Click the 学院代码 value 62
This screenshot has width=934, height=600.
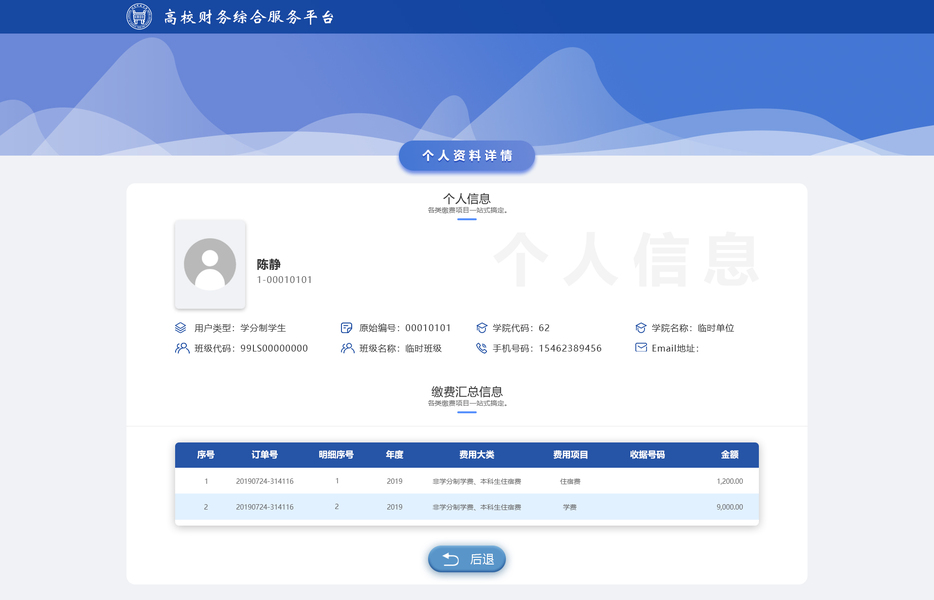(544, 328)
